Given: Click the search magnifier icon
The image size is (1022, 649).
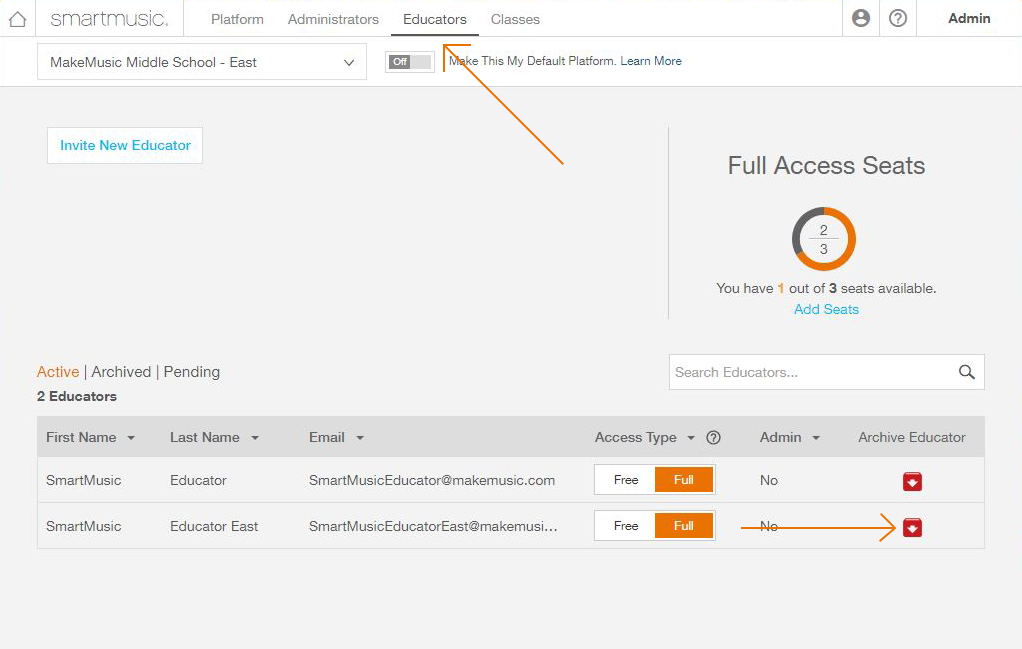Looking at the screenshot, I should [967, 372].
